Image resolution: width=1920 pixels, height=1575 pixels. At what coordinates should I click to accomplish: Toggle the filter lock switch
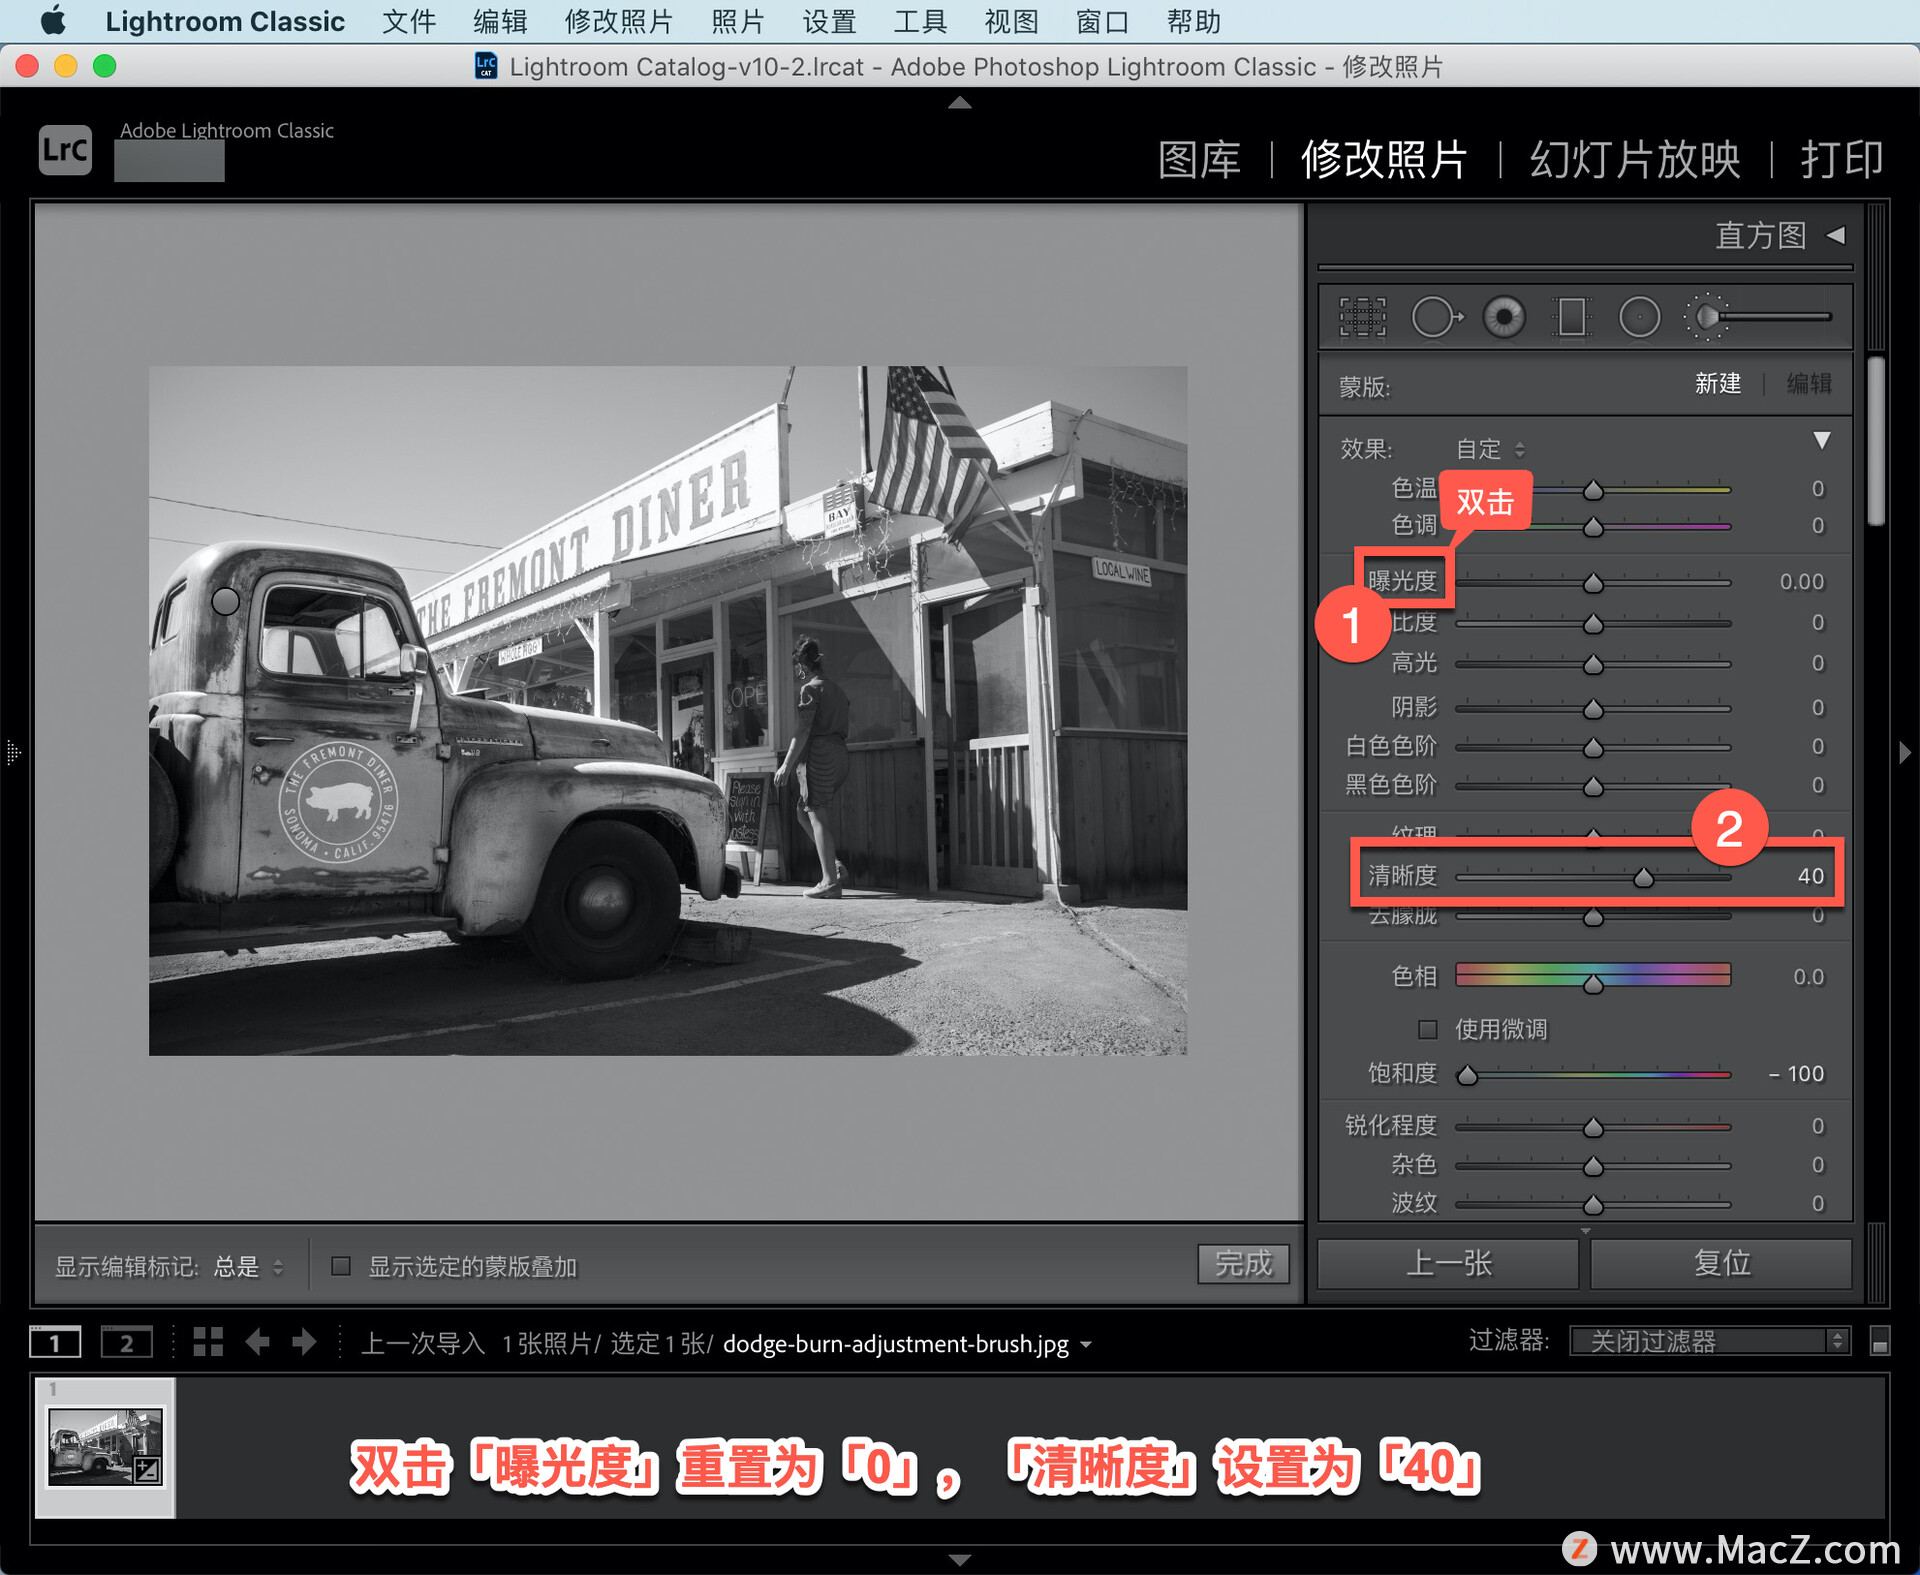1880,1341
